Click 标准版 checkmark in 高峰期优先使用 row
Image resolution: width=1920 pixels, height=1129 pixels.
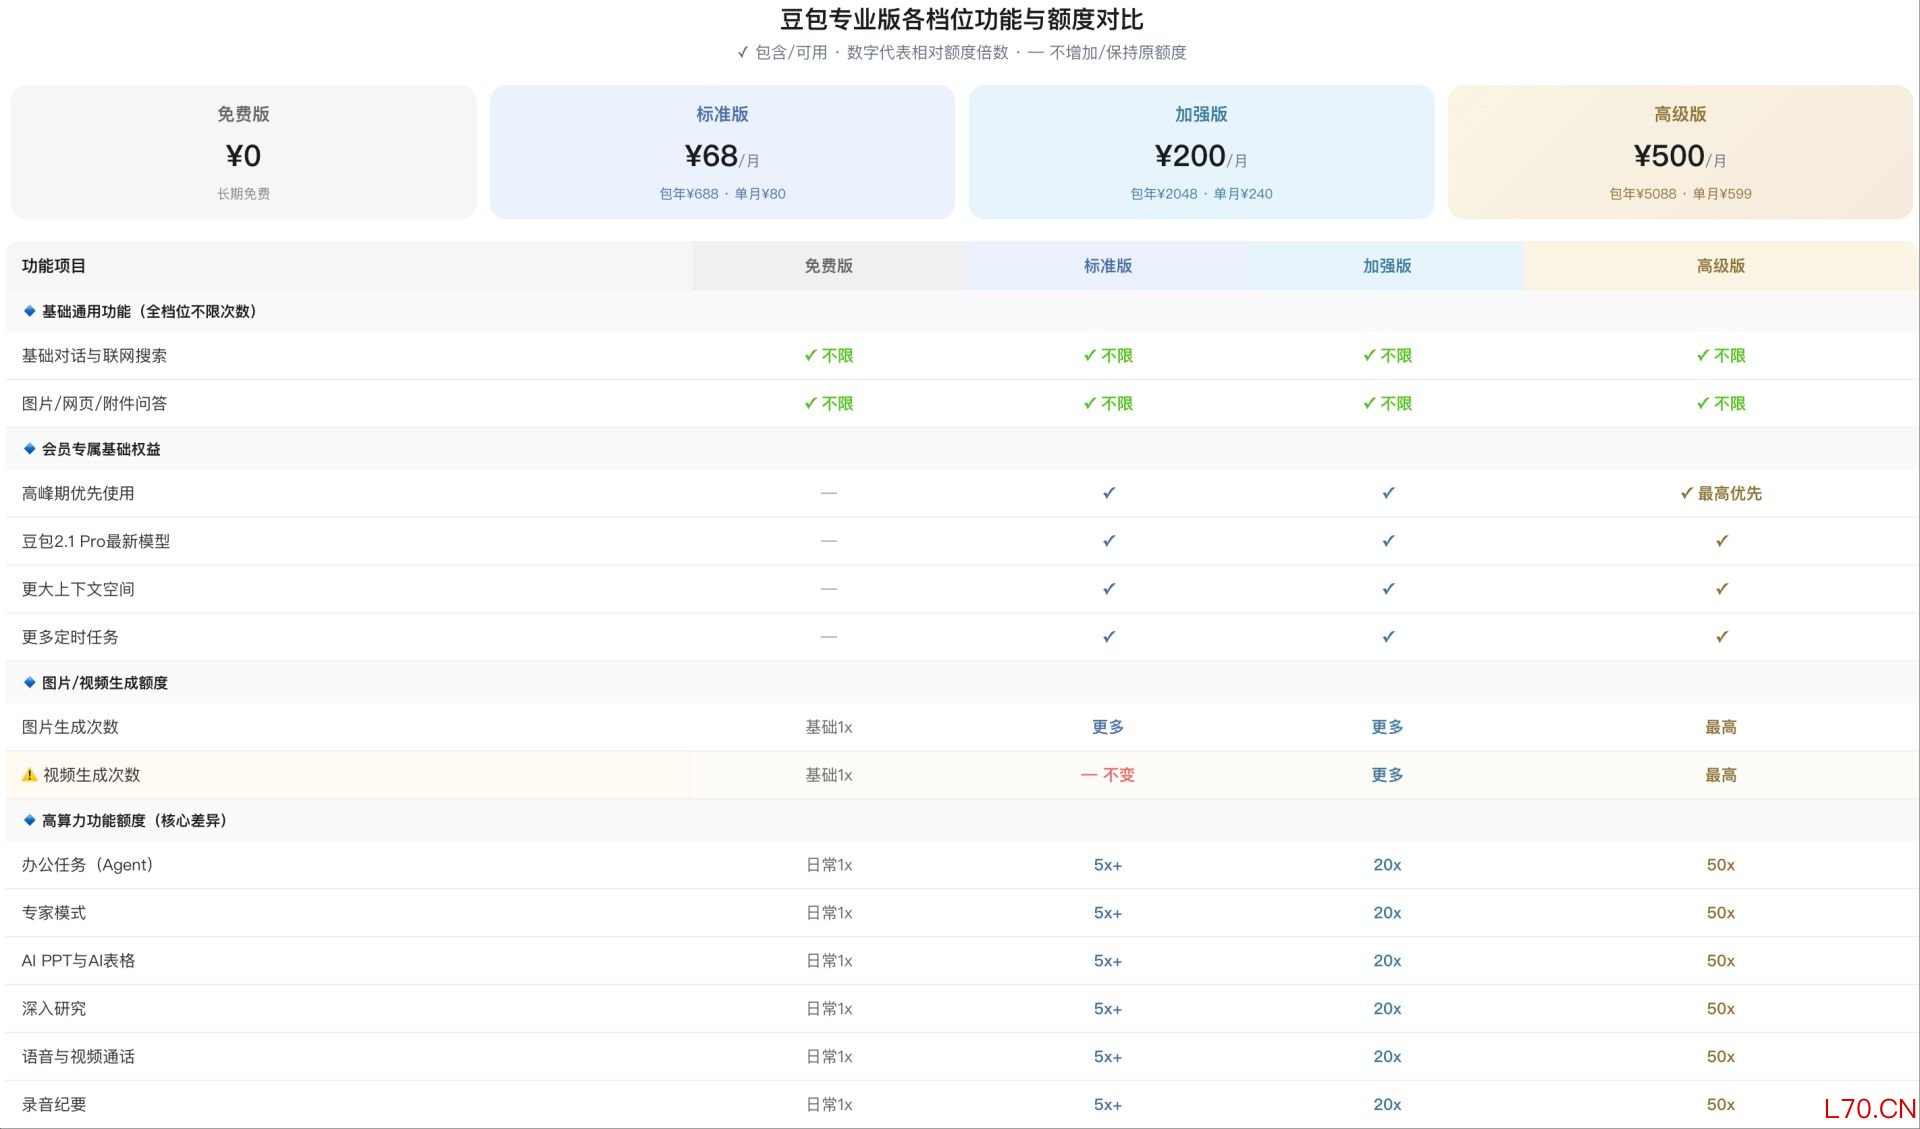point(1108,493)
